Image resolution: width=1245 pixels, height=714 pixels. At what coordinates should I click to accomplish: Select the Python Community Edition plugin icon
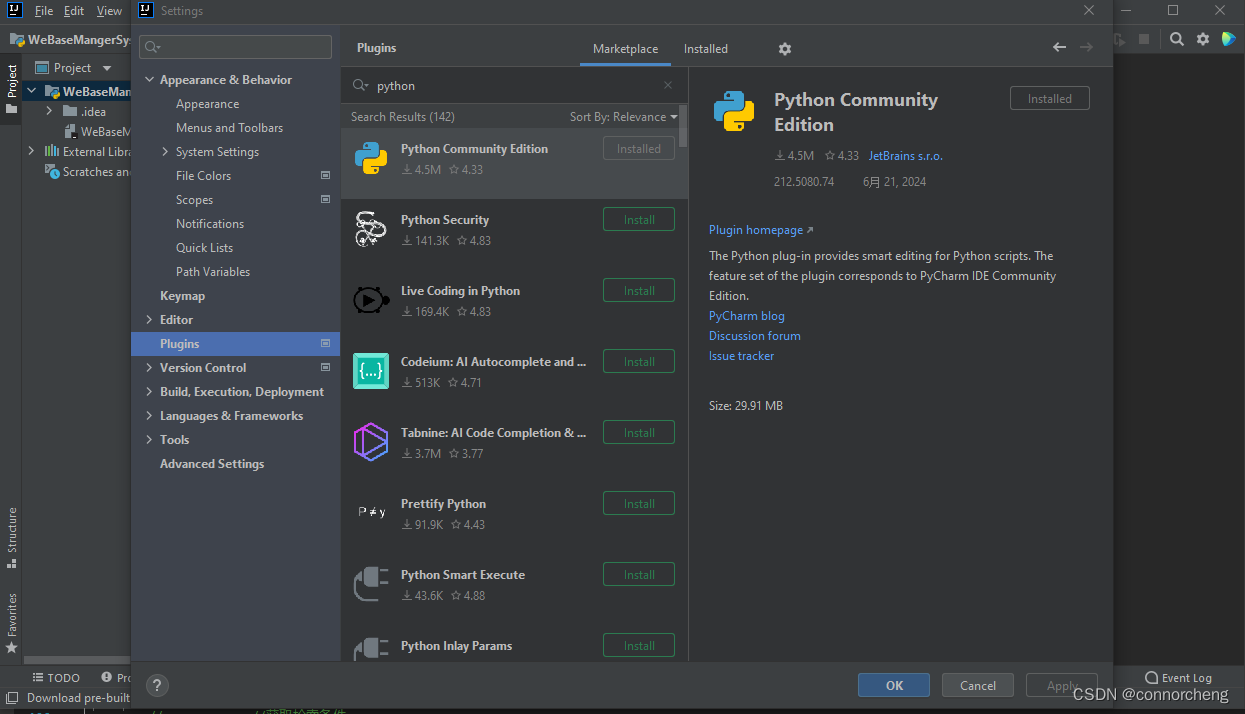[371, 158]
